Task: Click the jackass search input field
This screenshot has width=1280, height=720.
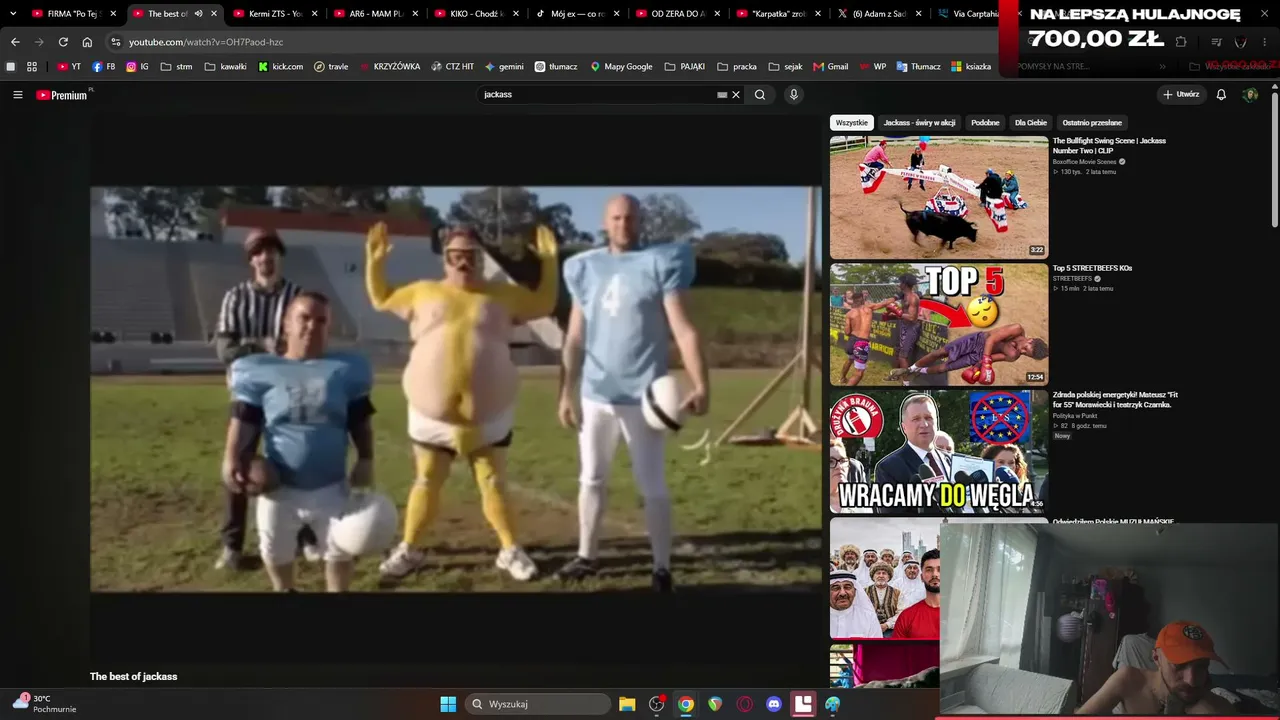Action: (598, 95)
